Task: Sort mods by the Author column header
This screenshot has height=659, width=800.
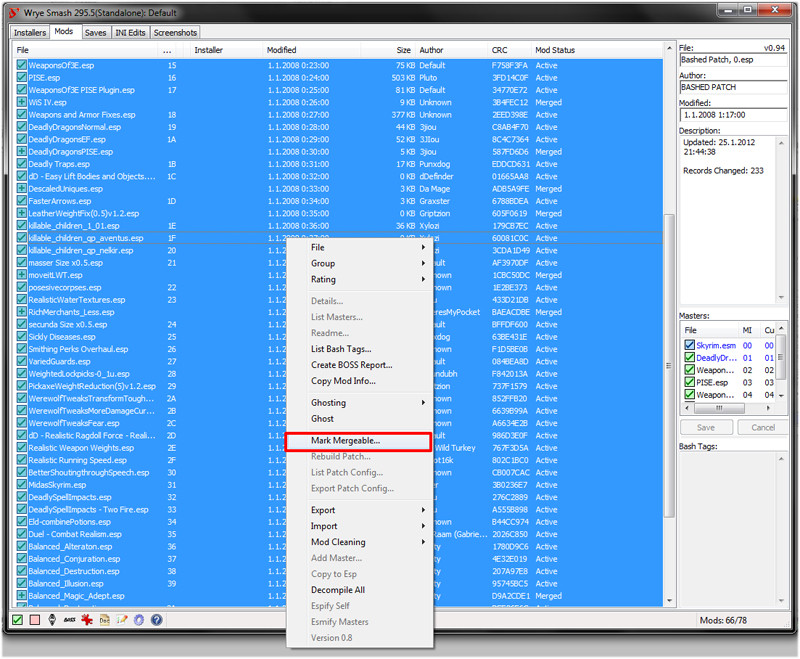Action: [451, 50]
